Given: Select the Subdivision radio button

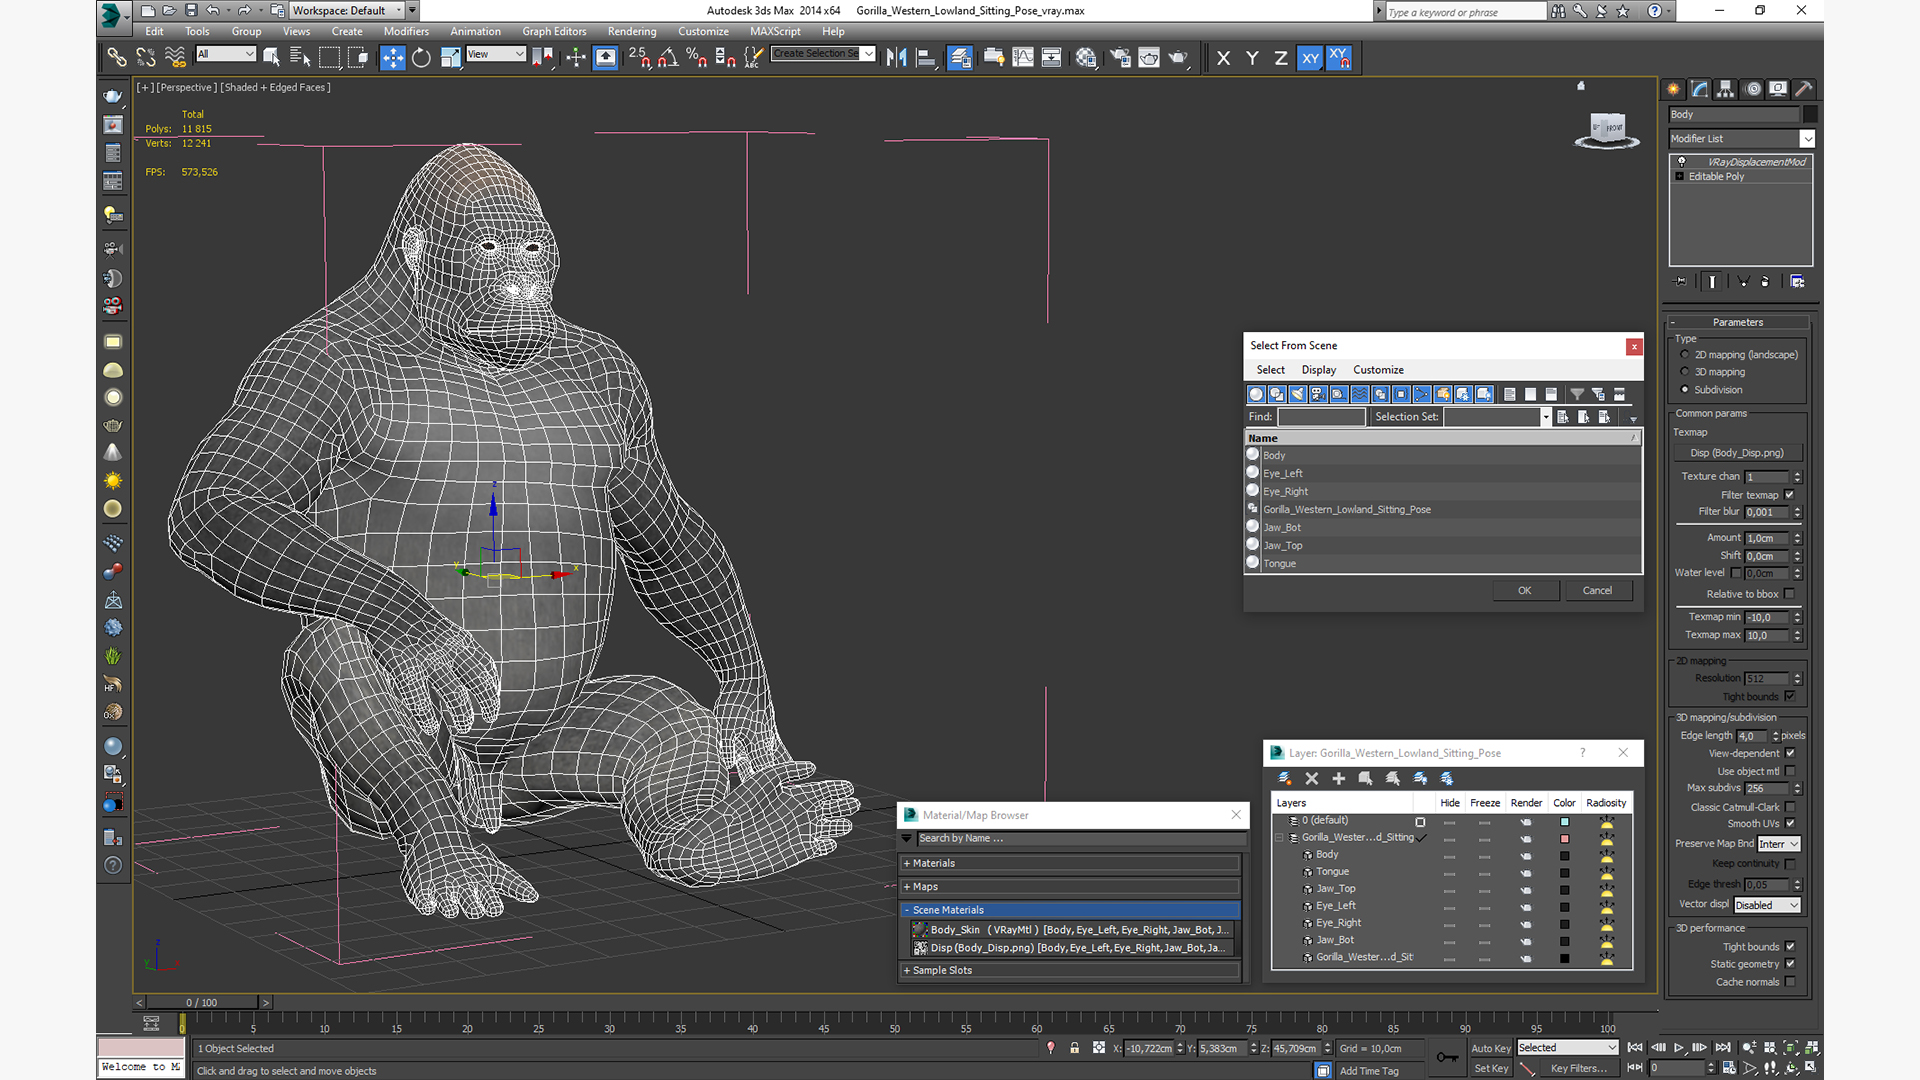Looking at the screenshot, I should tap(1685, 390).
